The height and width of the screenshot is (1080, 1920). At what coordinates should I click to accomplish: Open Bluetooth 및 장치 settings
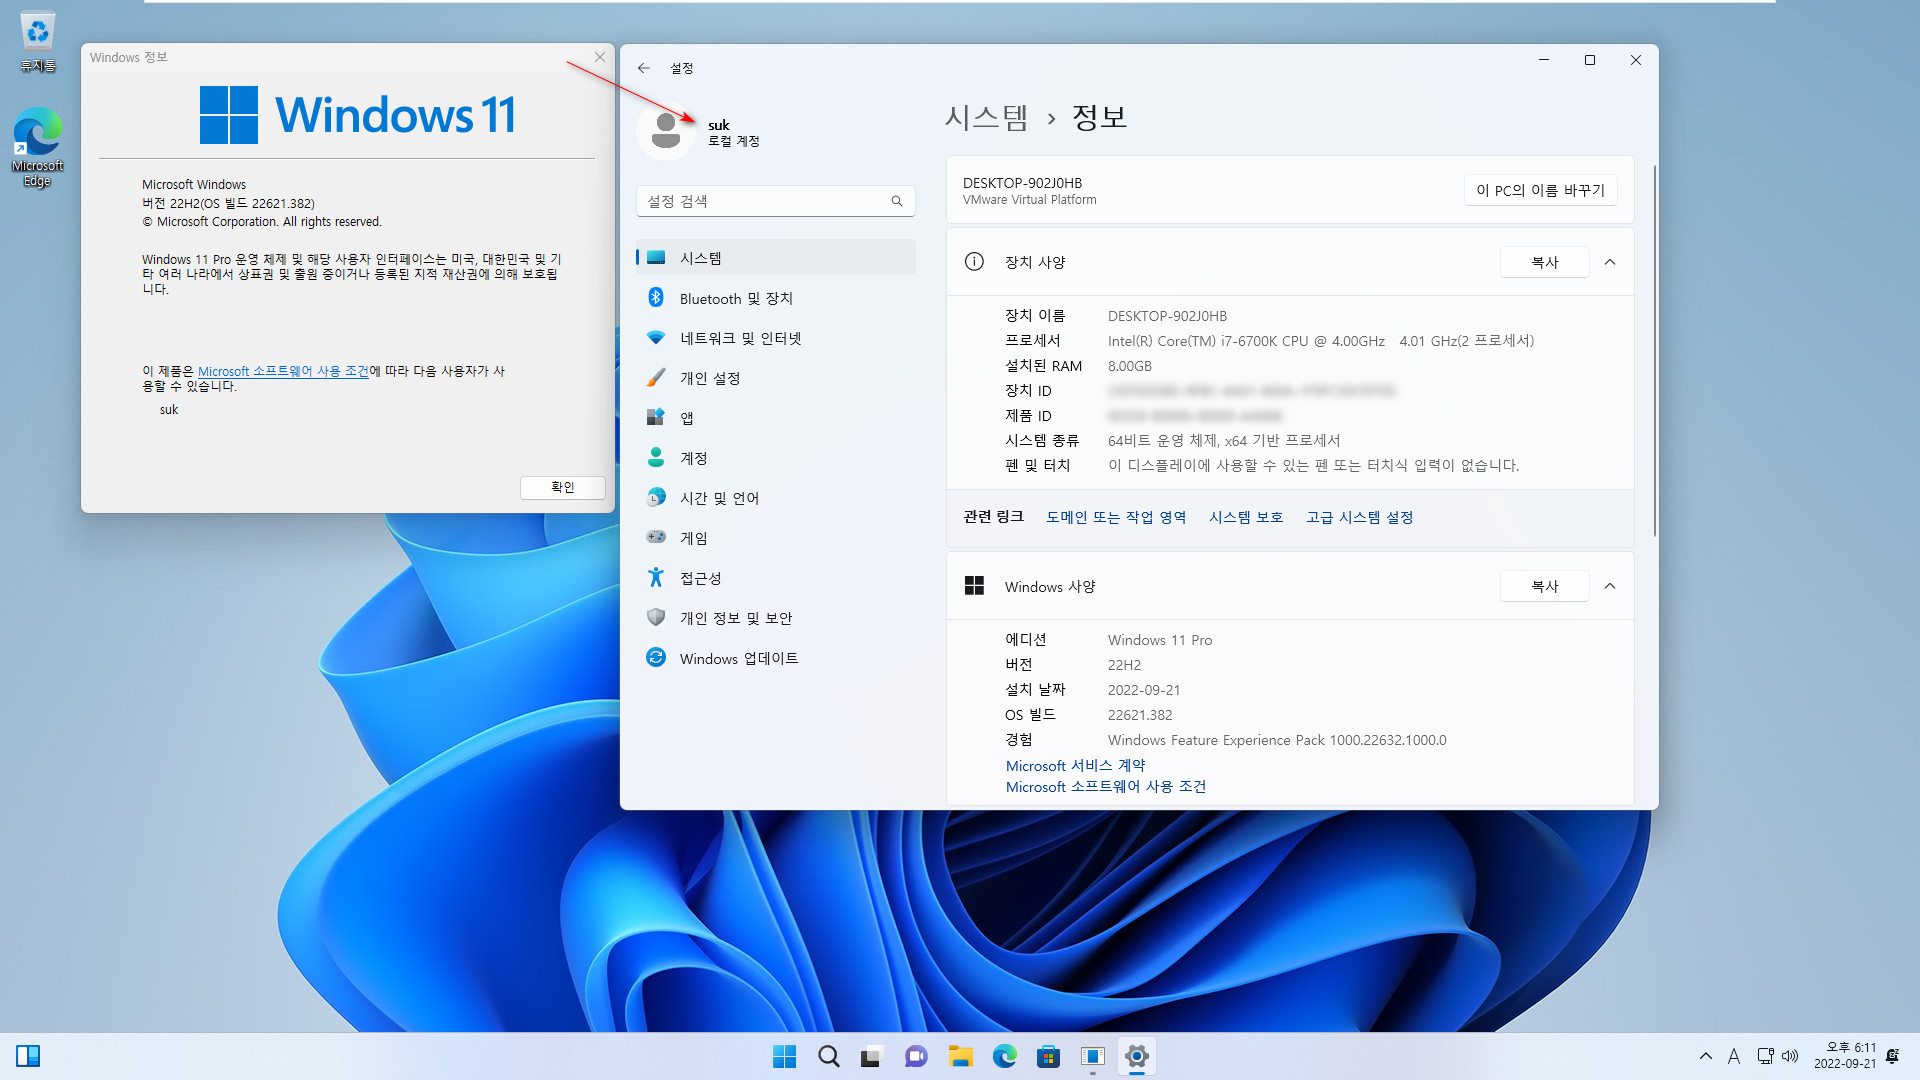tap(776, 298)
